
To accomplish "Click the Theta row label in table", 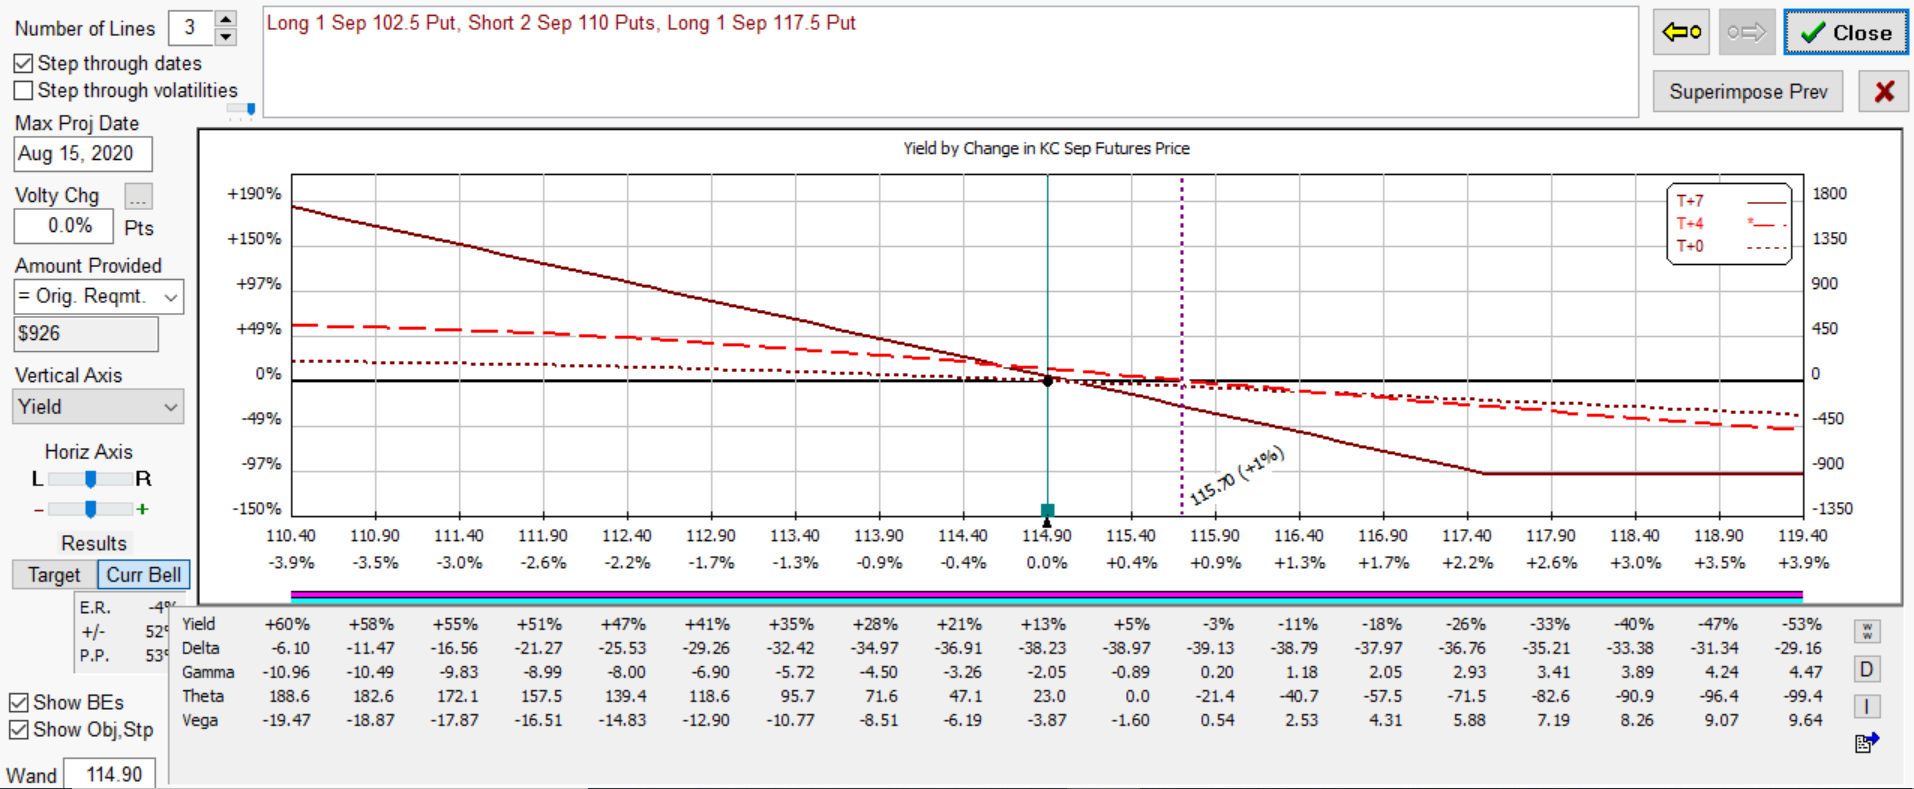I will tap(203, 696).
